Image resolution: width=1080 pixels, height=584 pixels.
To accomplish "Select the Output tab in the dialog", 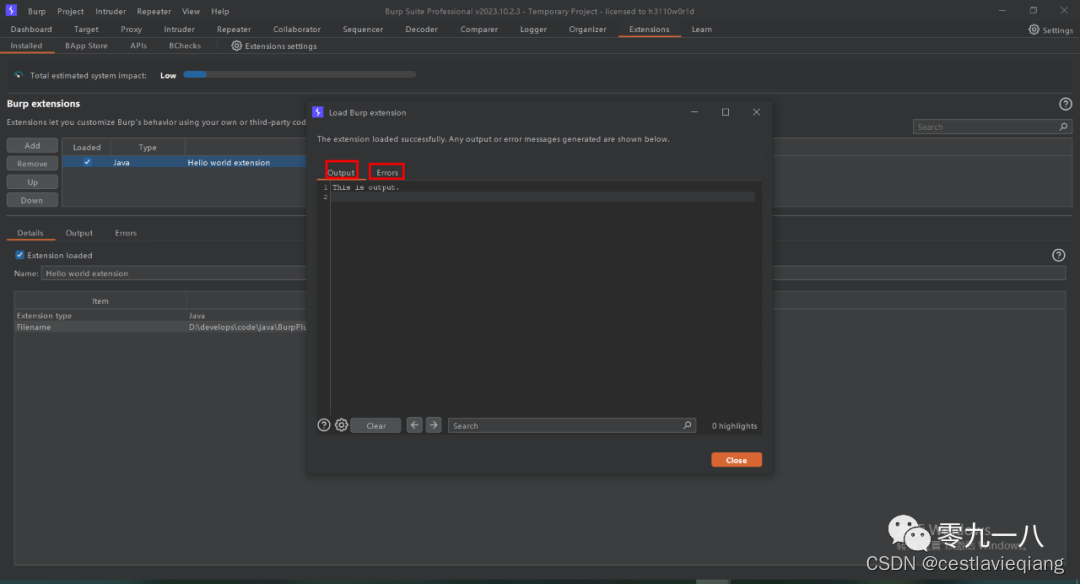I will click(x=341, y=172).
